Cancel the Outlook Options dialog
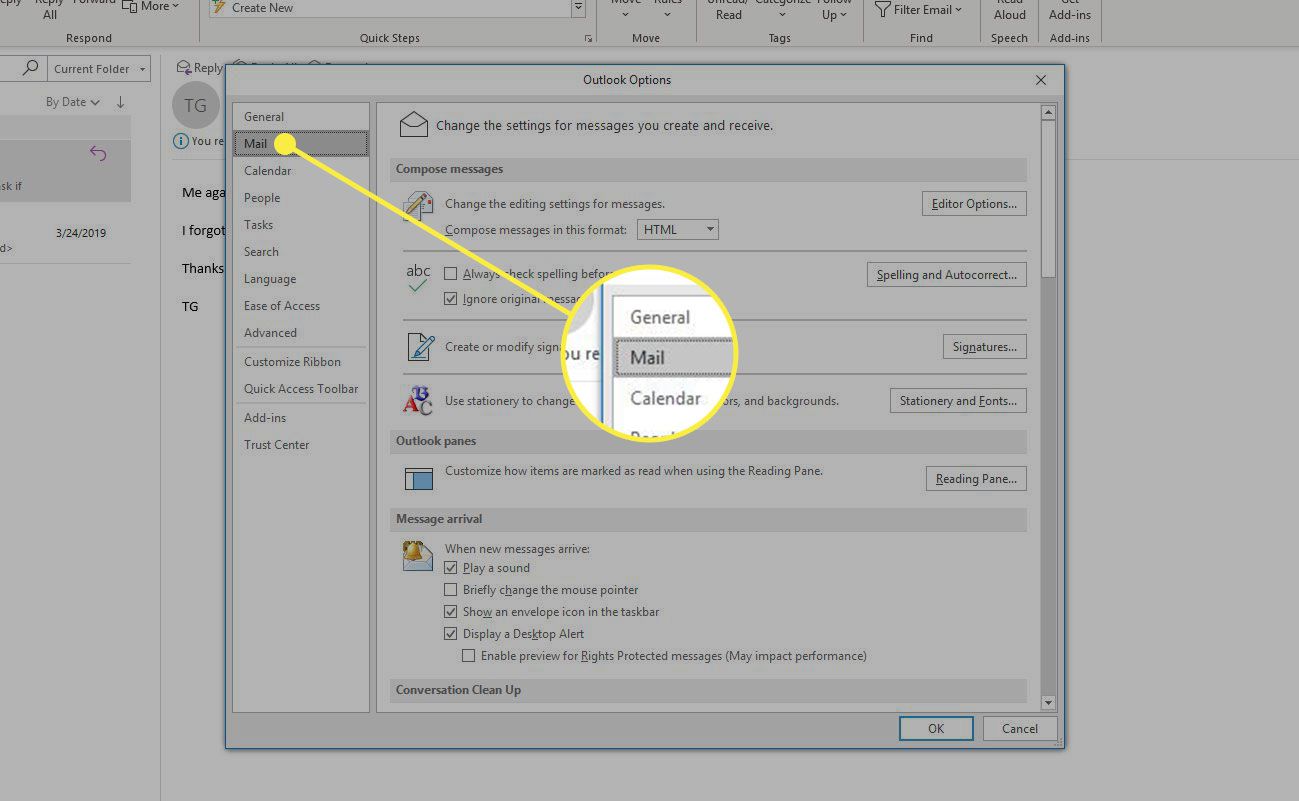 (x=1020, y=729)
